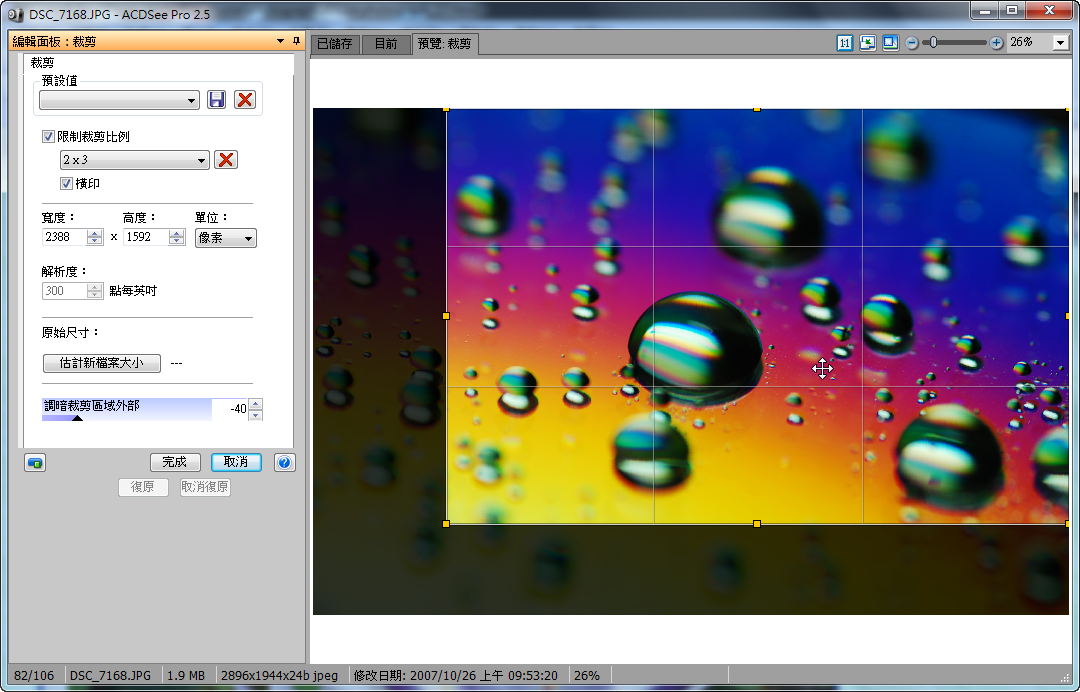
Task: Click the fit image to window icon
Action: [867, 43]
